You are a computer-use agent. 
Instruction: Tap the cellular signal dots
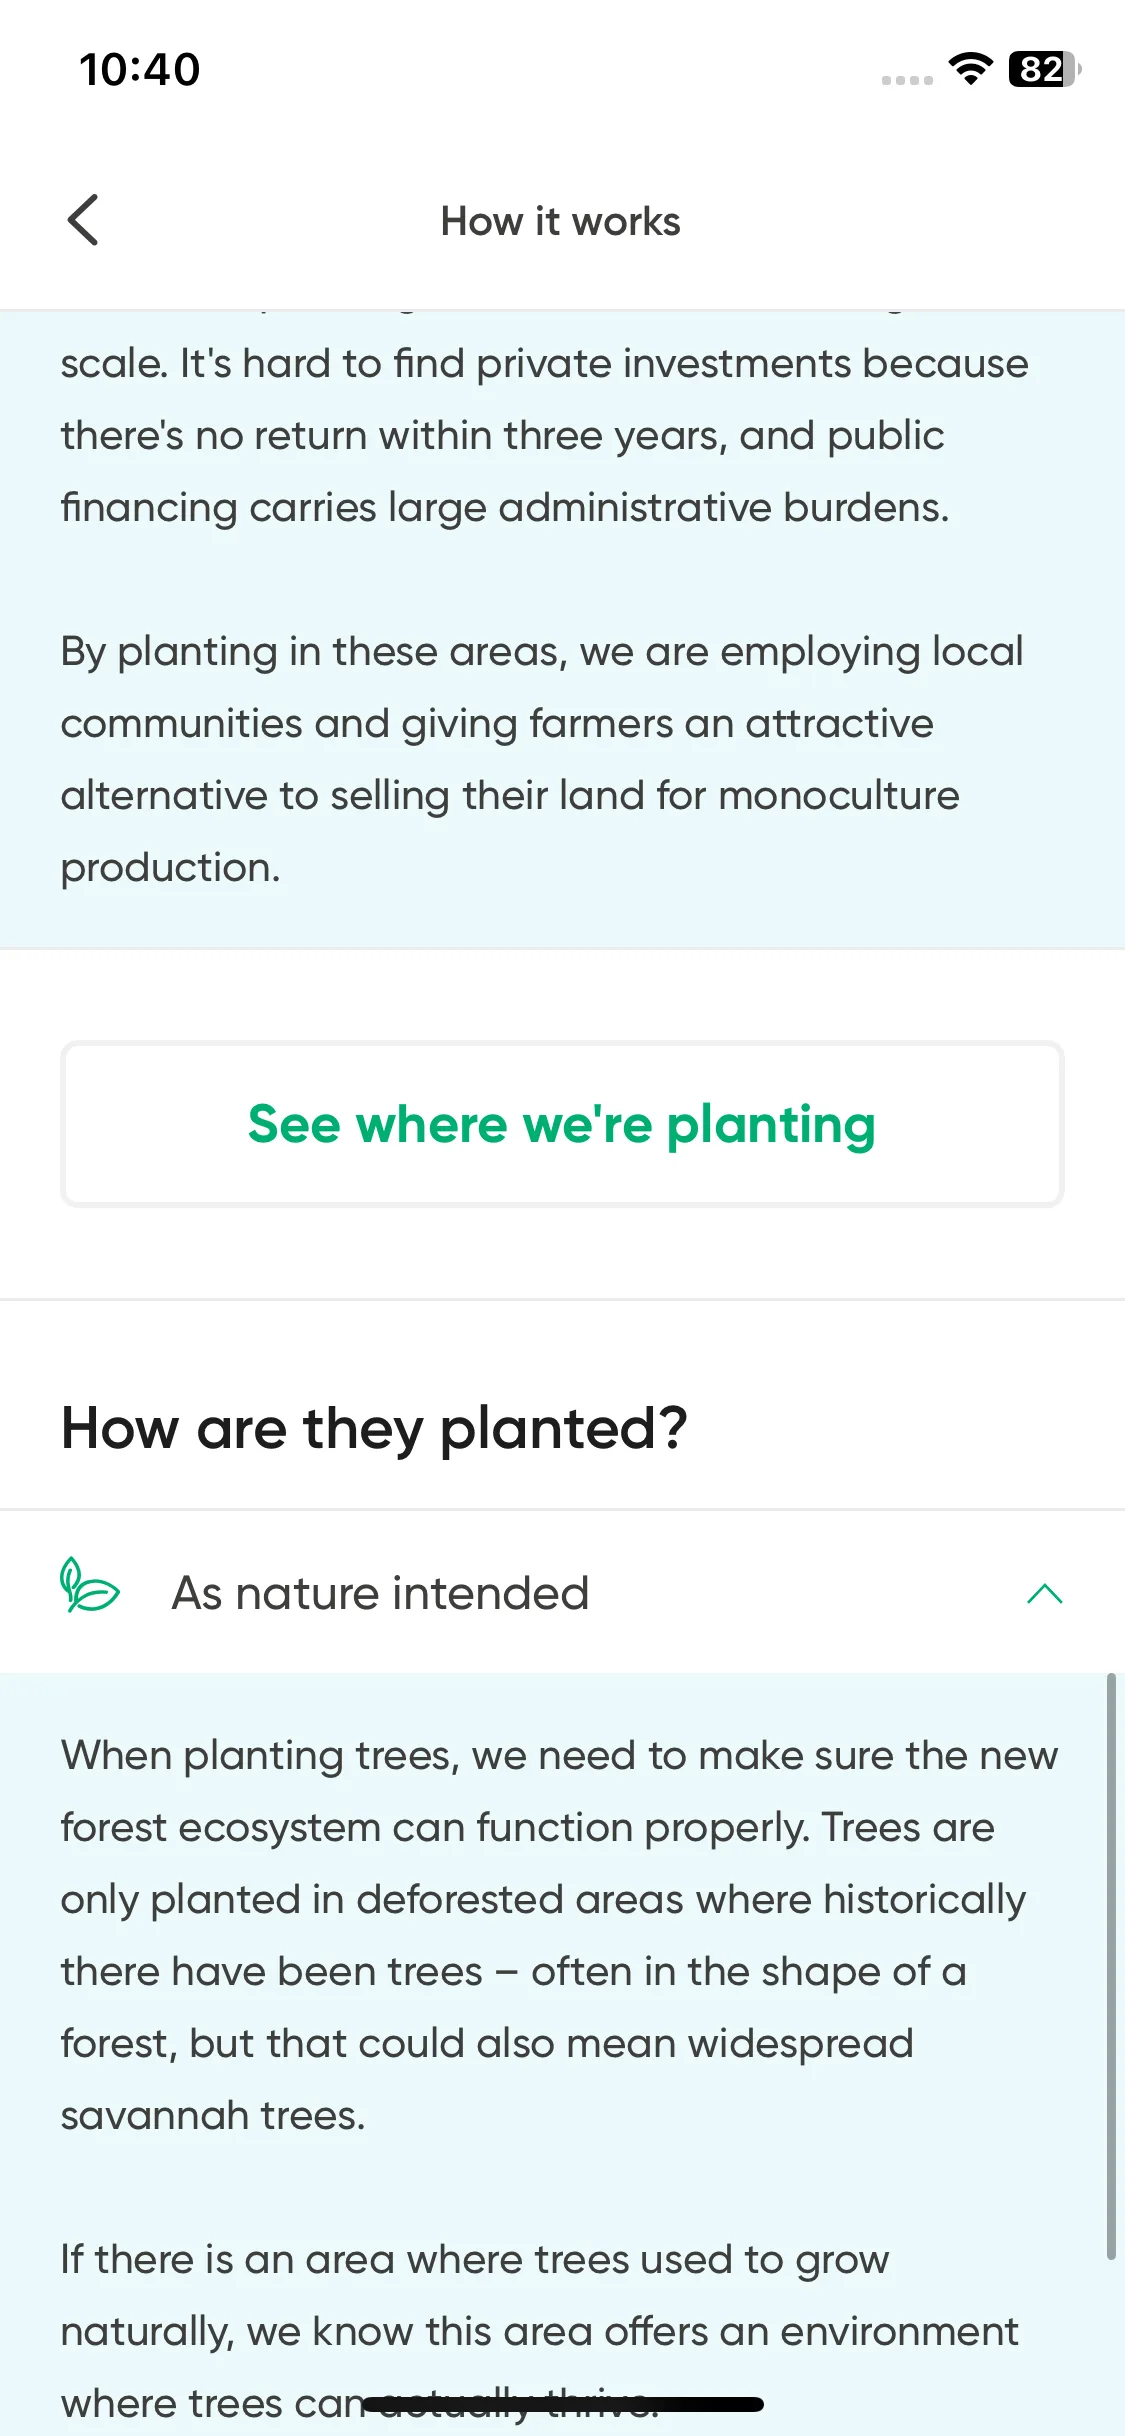coord(907,80)
